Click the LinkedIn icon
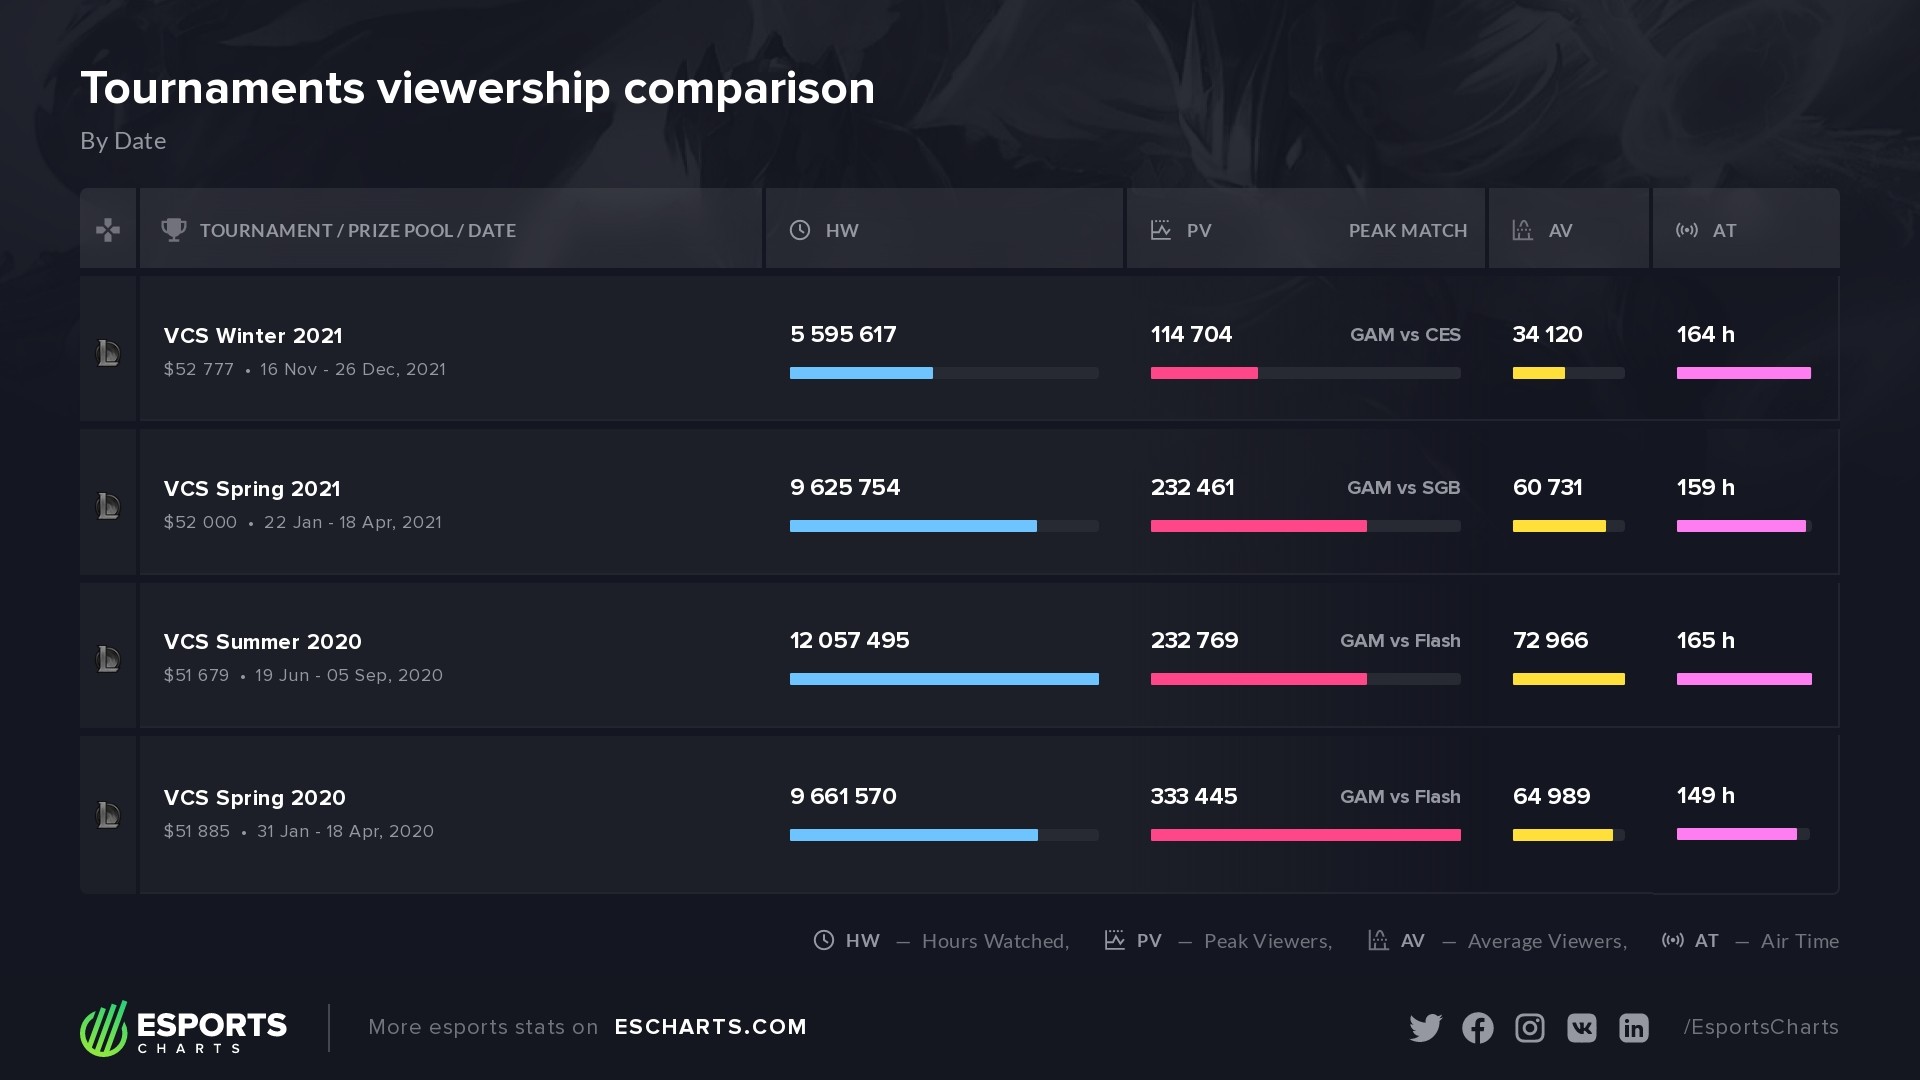 [1633, 1028]
